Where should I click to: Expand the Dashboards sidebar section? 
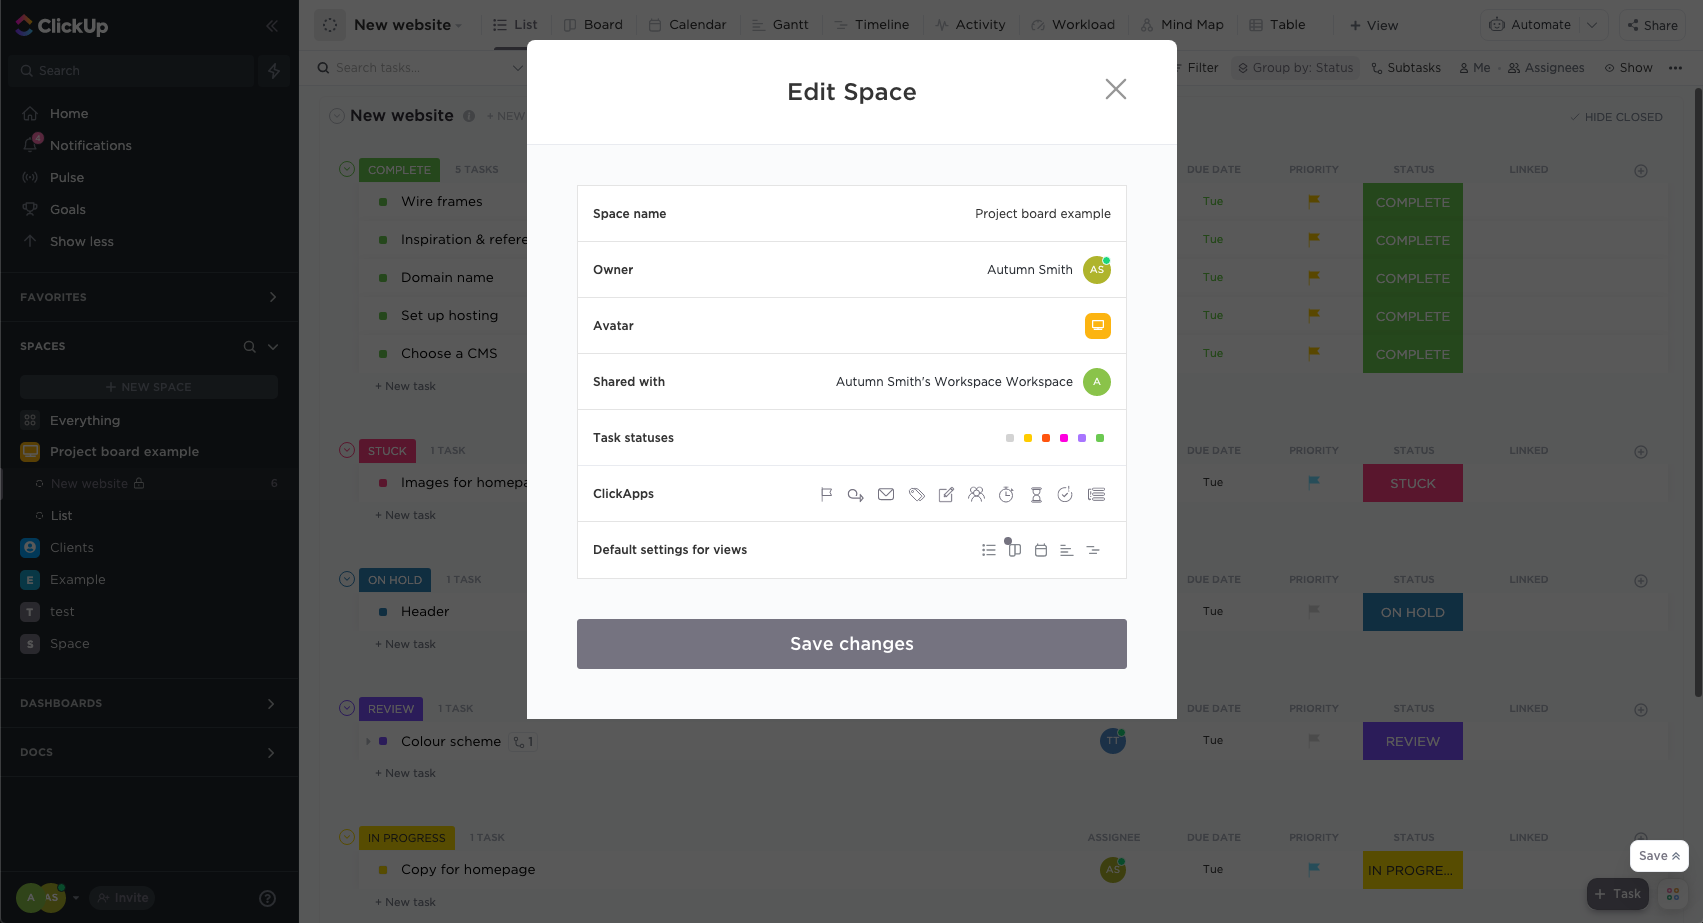(x=270, y=703)
